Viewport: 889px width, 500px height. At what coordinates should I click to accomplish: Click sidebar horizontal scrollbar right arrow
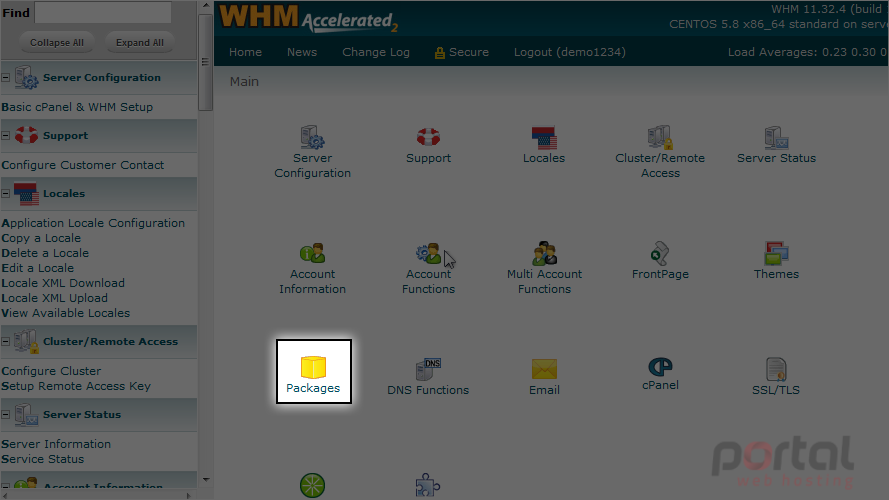189,495
